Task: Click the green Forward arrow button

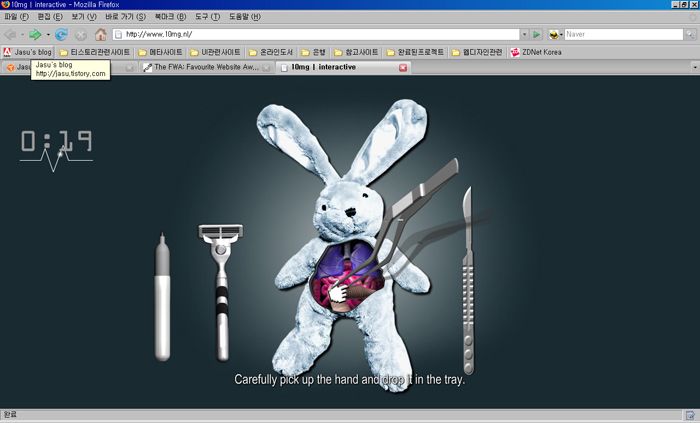Action: click(35, 34)
